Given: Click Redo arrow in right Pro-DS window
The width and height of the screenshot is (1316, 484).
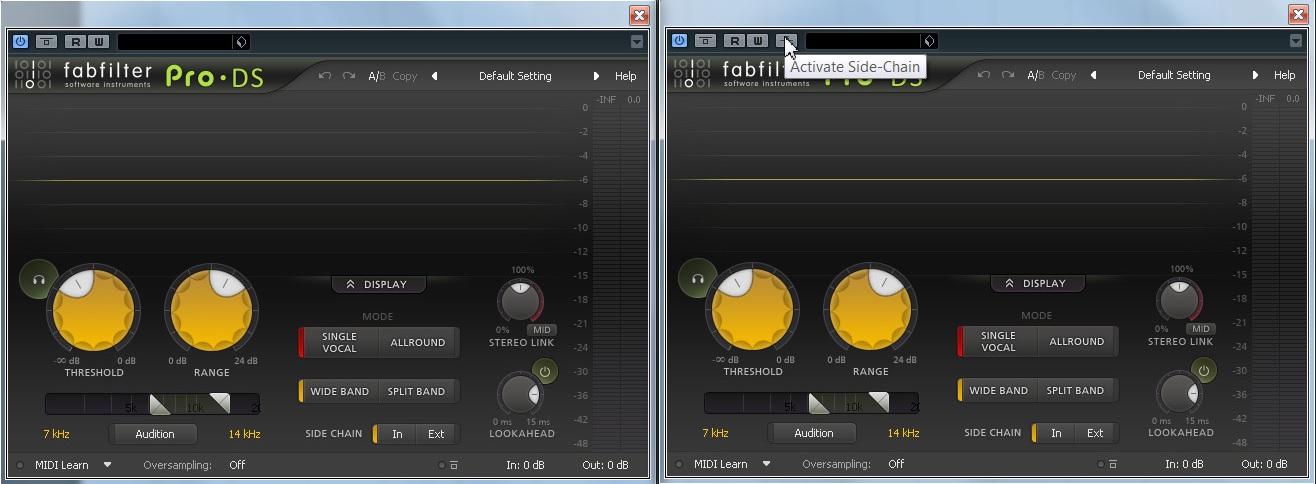Looking at the screenshot, I should pyautogui.click(x=1008, y=75).
